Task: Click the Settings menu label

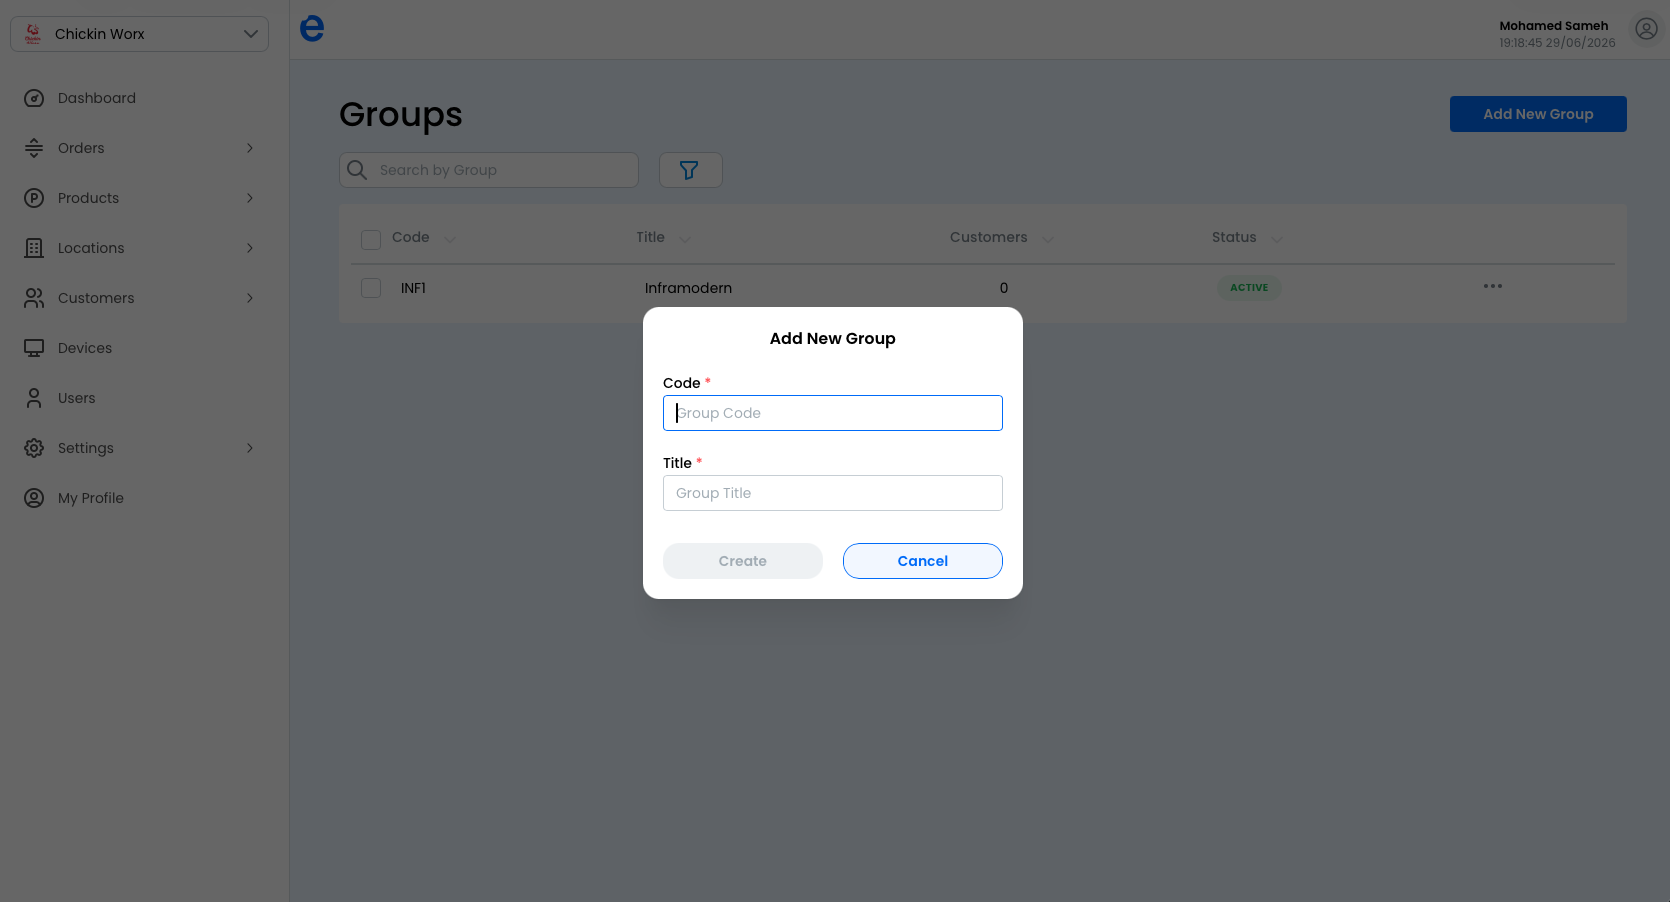Action: coord(86,448)
